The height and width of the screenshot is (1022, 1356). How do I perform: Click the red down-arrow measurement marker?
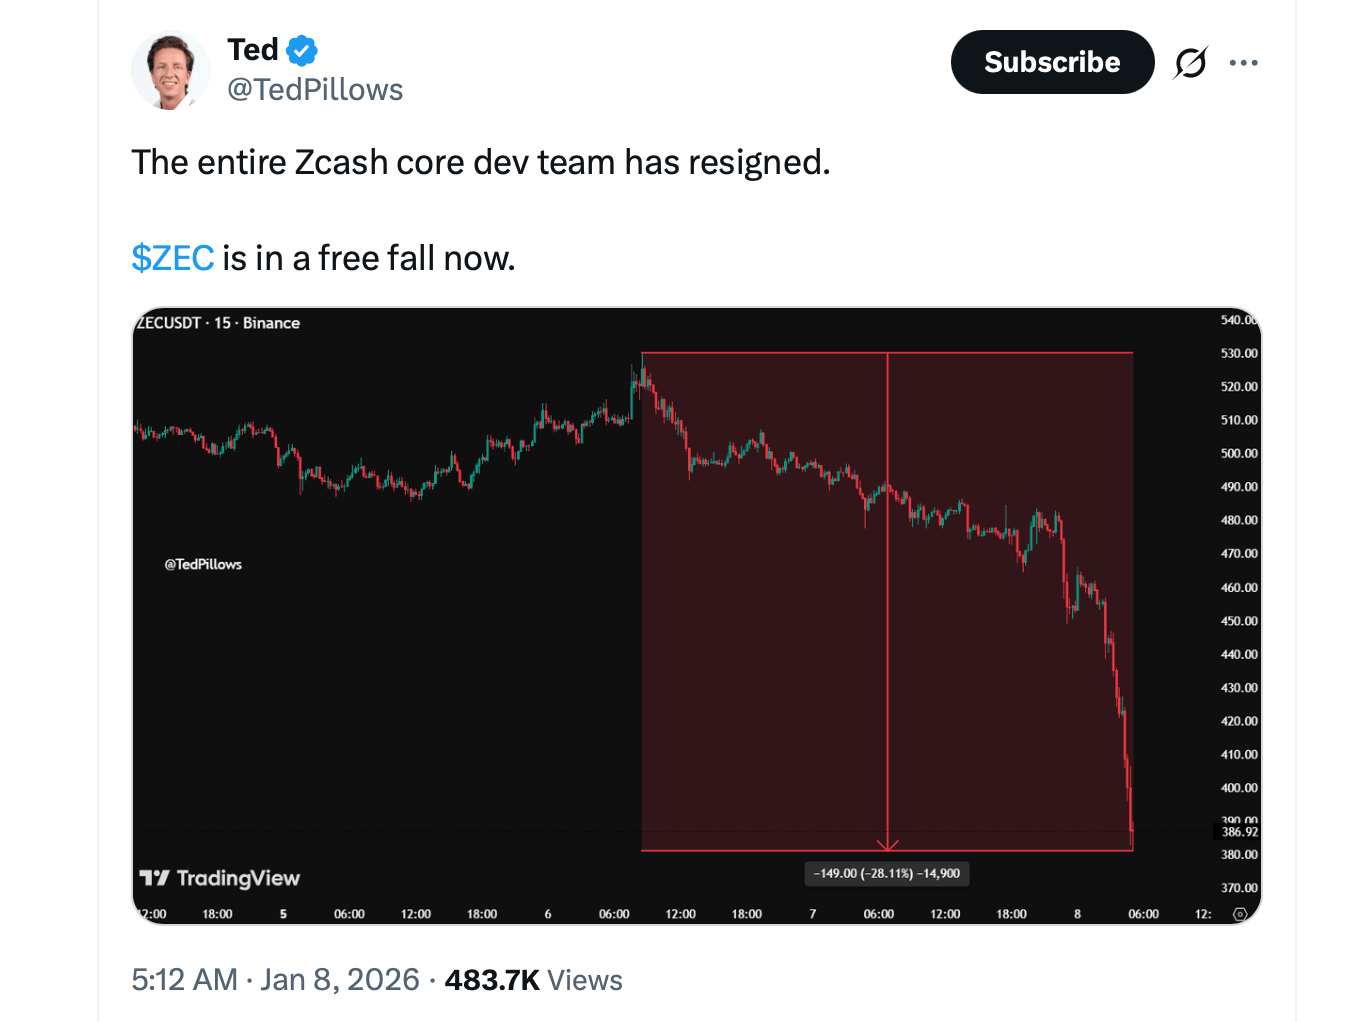click(885, 846)
